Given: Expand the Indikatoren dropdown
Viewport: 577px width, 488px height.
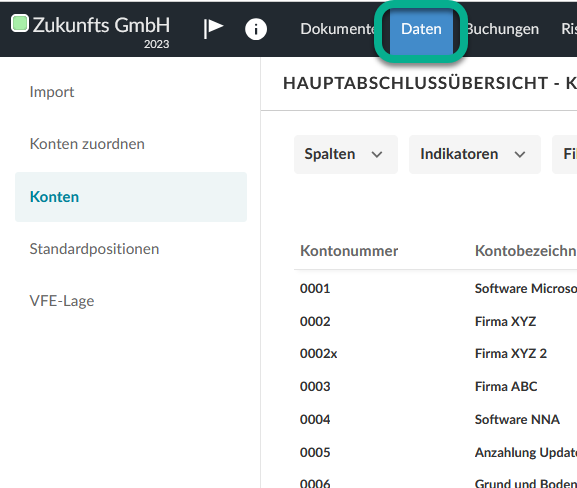Looking at the screenshot, I should tap(475, 154).
